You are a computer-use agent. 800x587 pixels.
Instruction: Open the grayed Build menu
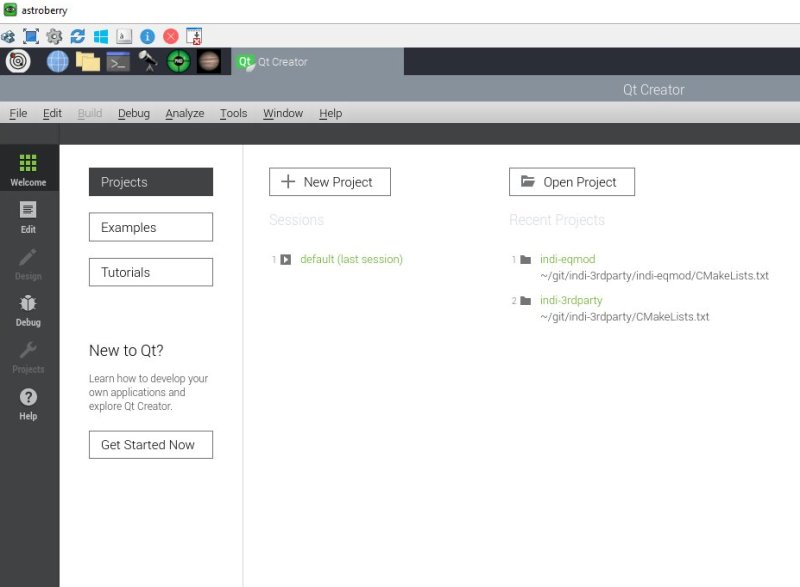(90, 113)
